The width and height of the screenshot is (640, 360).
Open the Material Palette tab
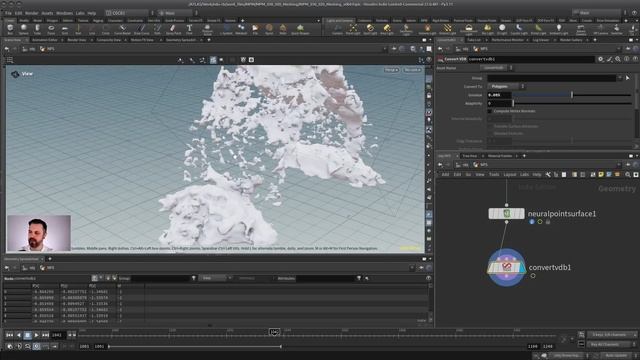(x=500, y=156)
